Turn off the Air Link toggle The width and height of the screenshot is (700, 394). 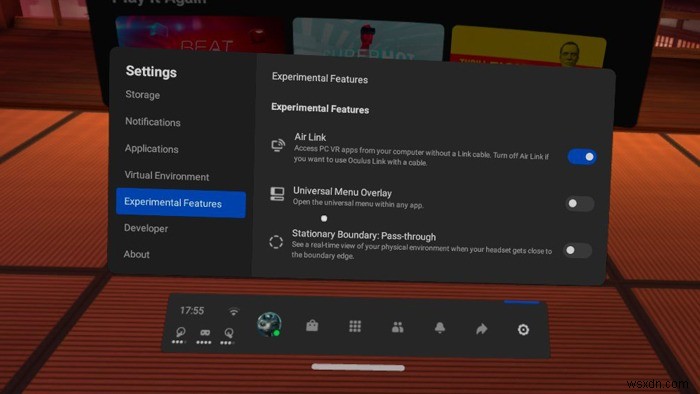(582, 157)
